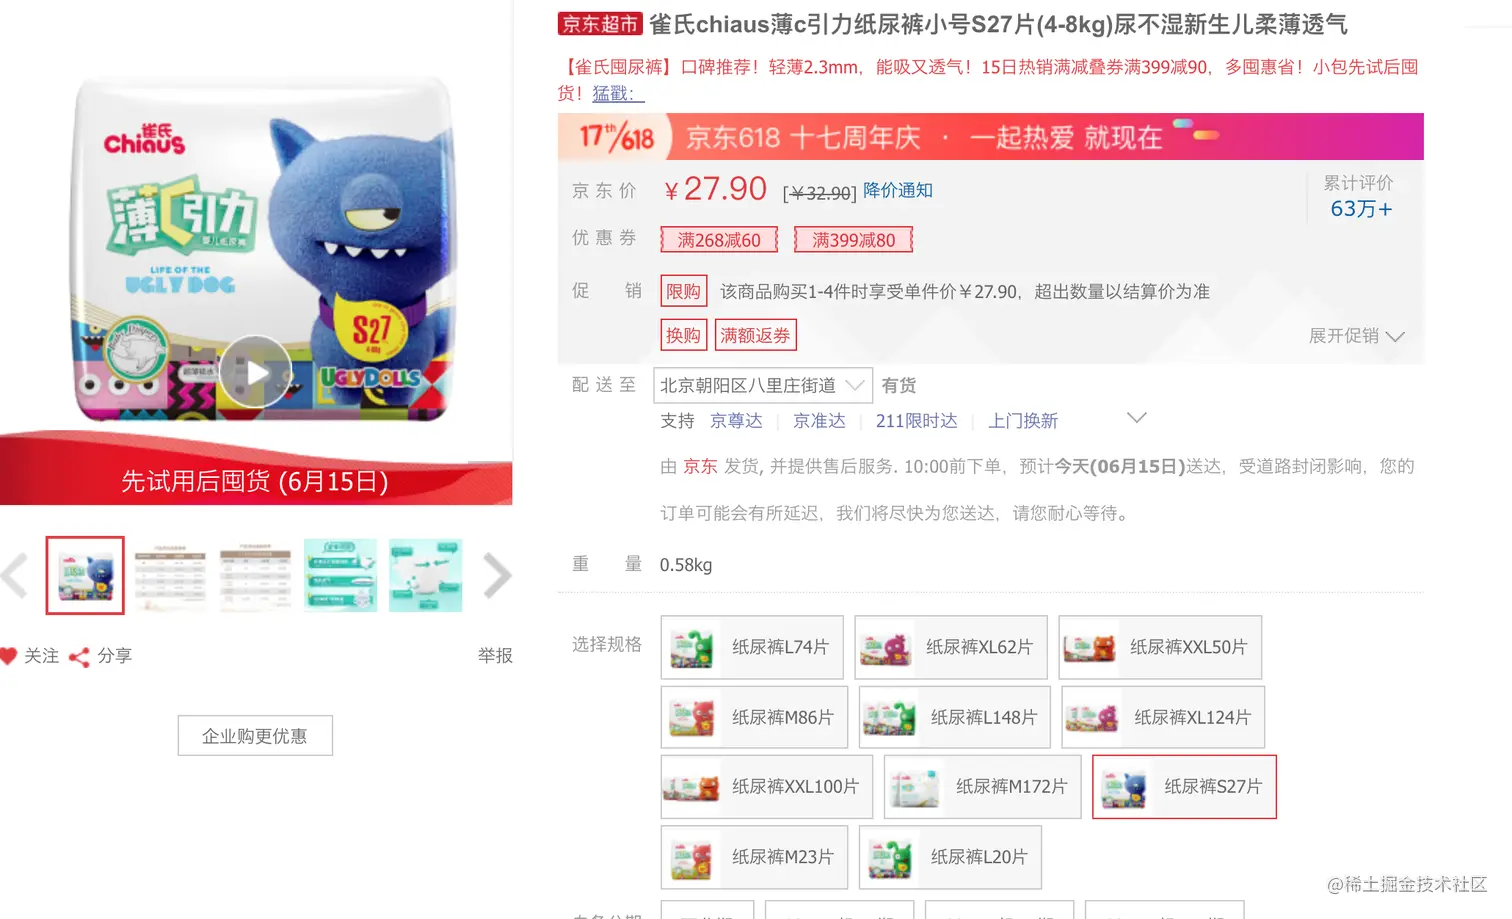Show next thumbnails with right arrow

(x=497, y=576)
